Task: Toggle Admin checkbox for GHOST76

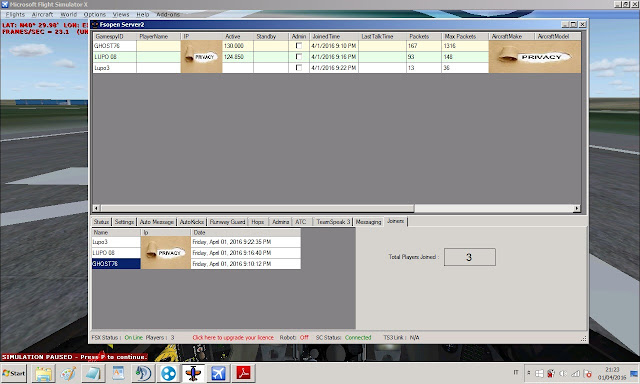Action: [x=299, y=46]
